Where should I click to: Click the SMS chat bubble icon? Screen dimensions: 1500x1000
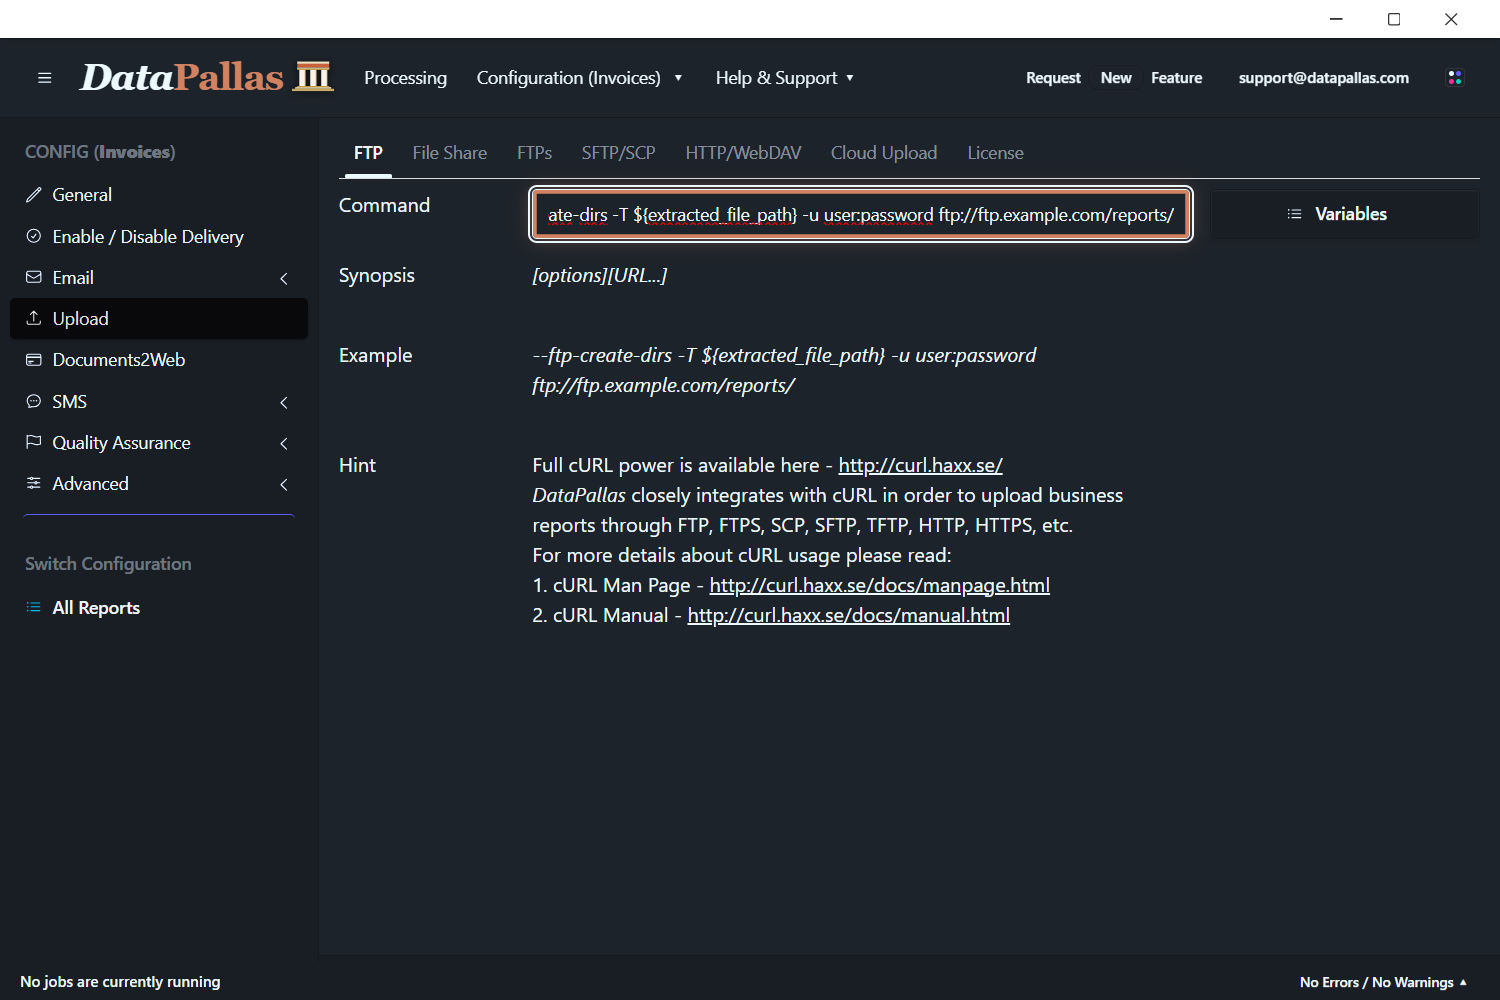coord(34,401)
